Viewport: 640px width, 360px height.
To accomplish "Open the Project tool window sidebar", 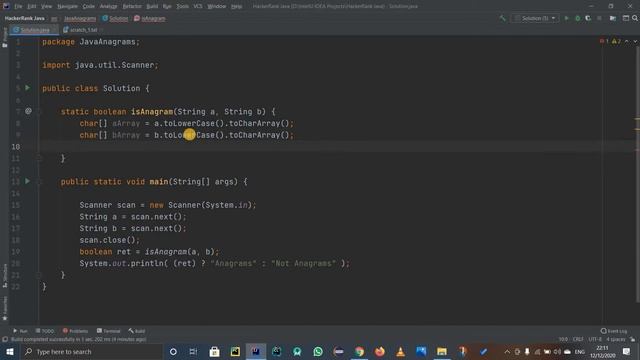I will [x=4, y=38].
